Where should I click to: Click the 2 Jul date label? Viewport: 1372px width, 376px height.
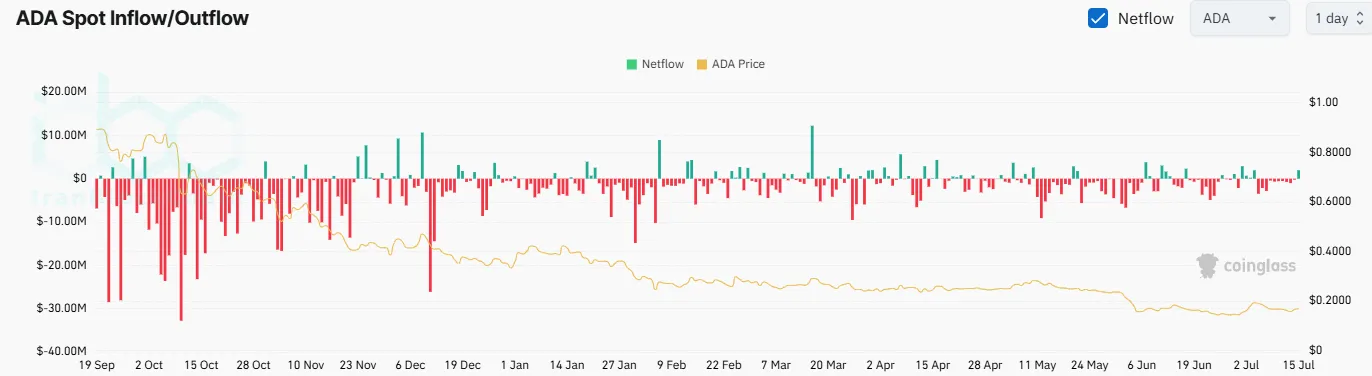tap(1246, 366)
